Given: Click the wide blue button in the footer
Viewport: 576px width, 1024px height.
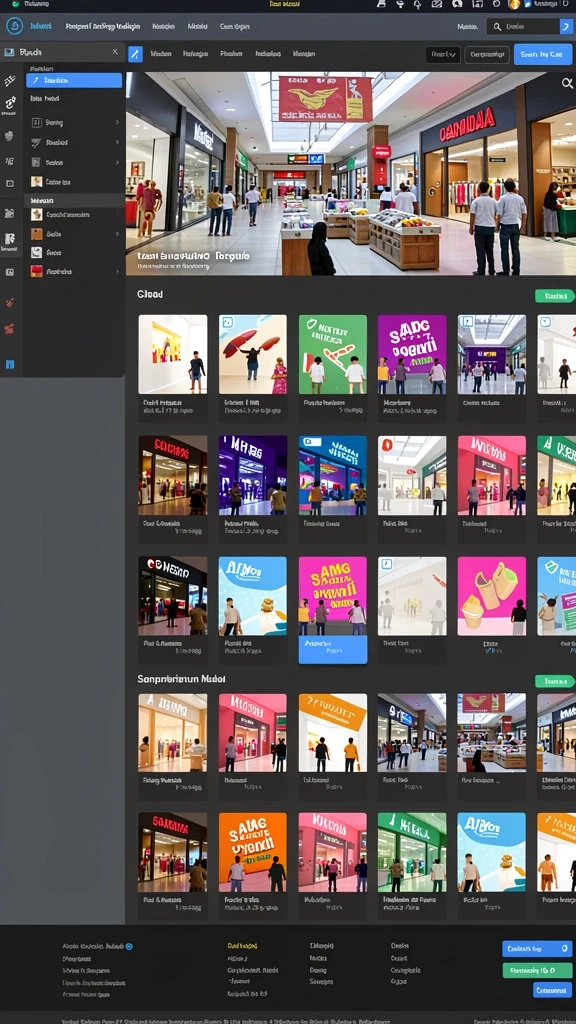Looking at the screenshot, I should 537,949.
